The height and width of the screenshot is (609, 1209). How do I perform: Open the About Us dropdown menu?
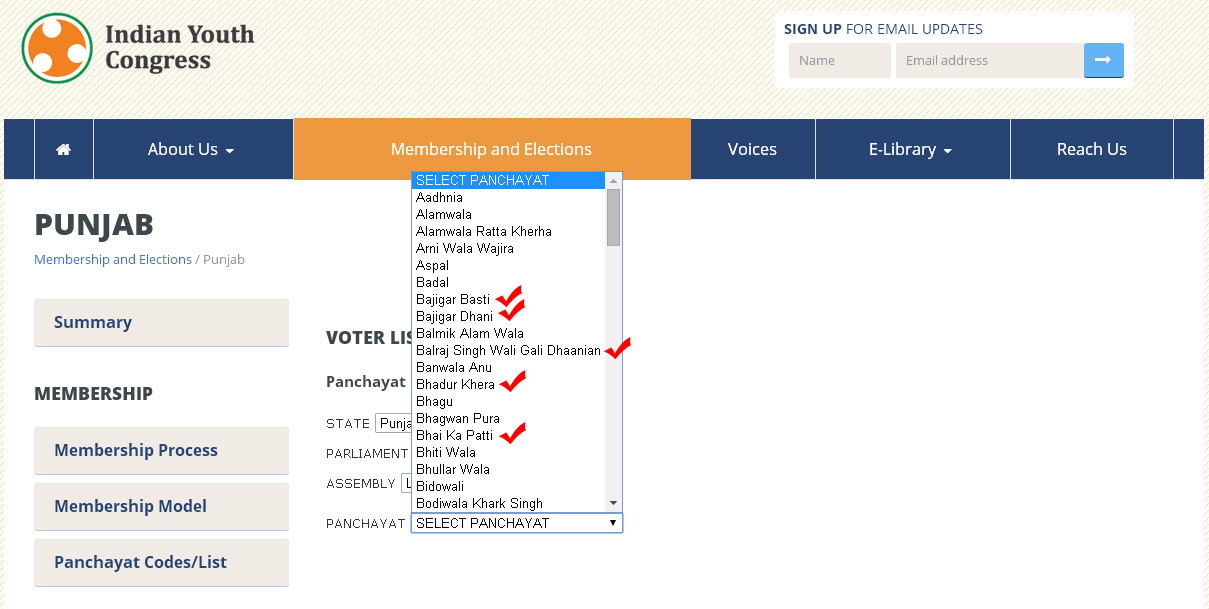pos(191,149)
